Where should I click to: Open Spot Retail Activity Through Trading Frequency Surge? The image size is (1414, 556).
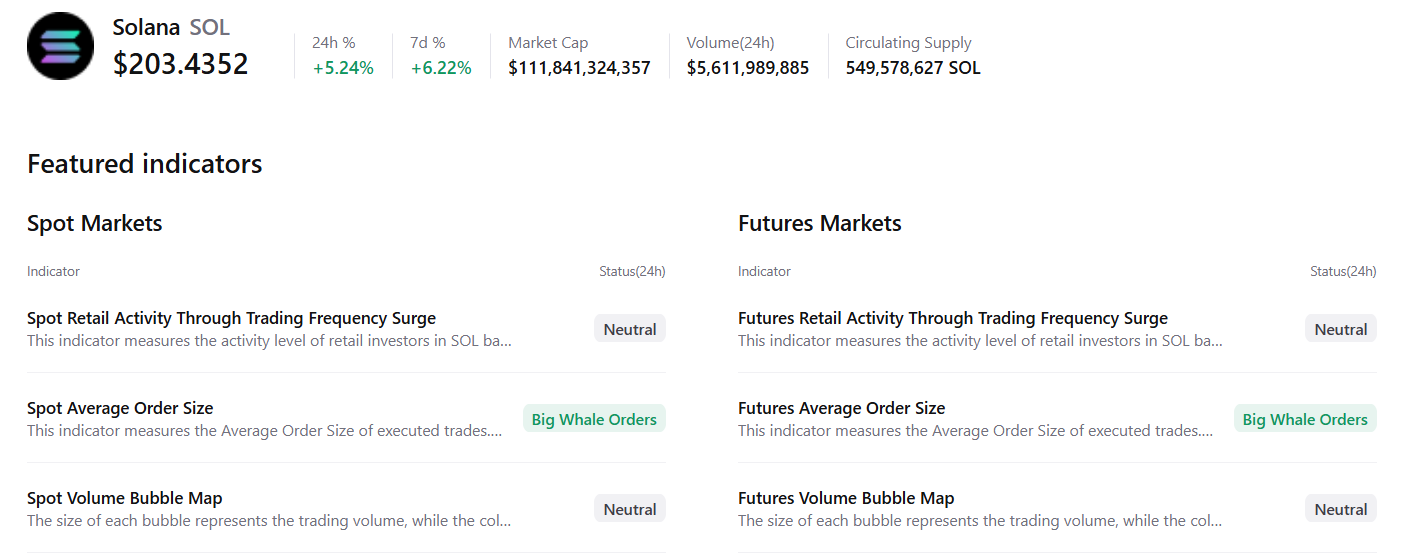click(x=231, y=319)
